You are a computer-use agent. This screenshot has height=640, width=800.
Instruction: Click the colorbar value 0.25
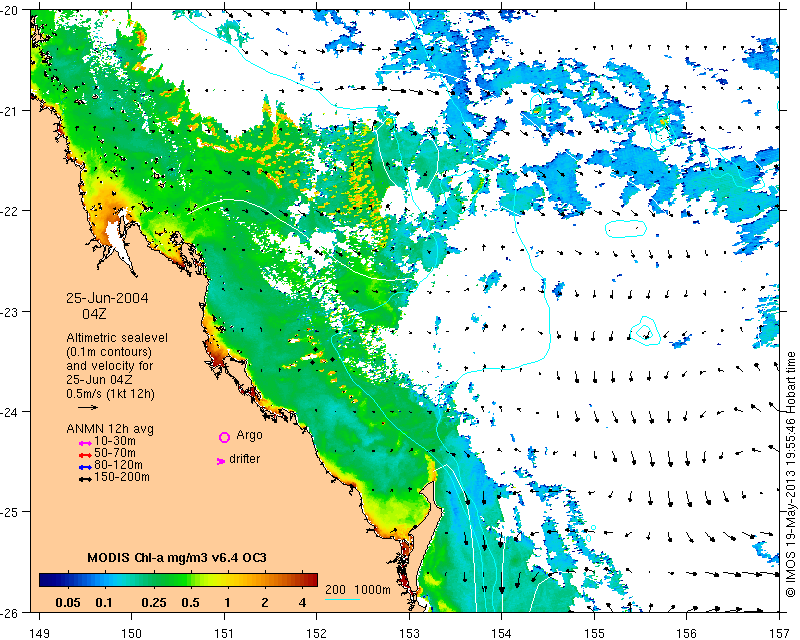(x=154, y=603)
